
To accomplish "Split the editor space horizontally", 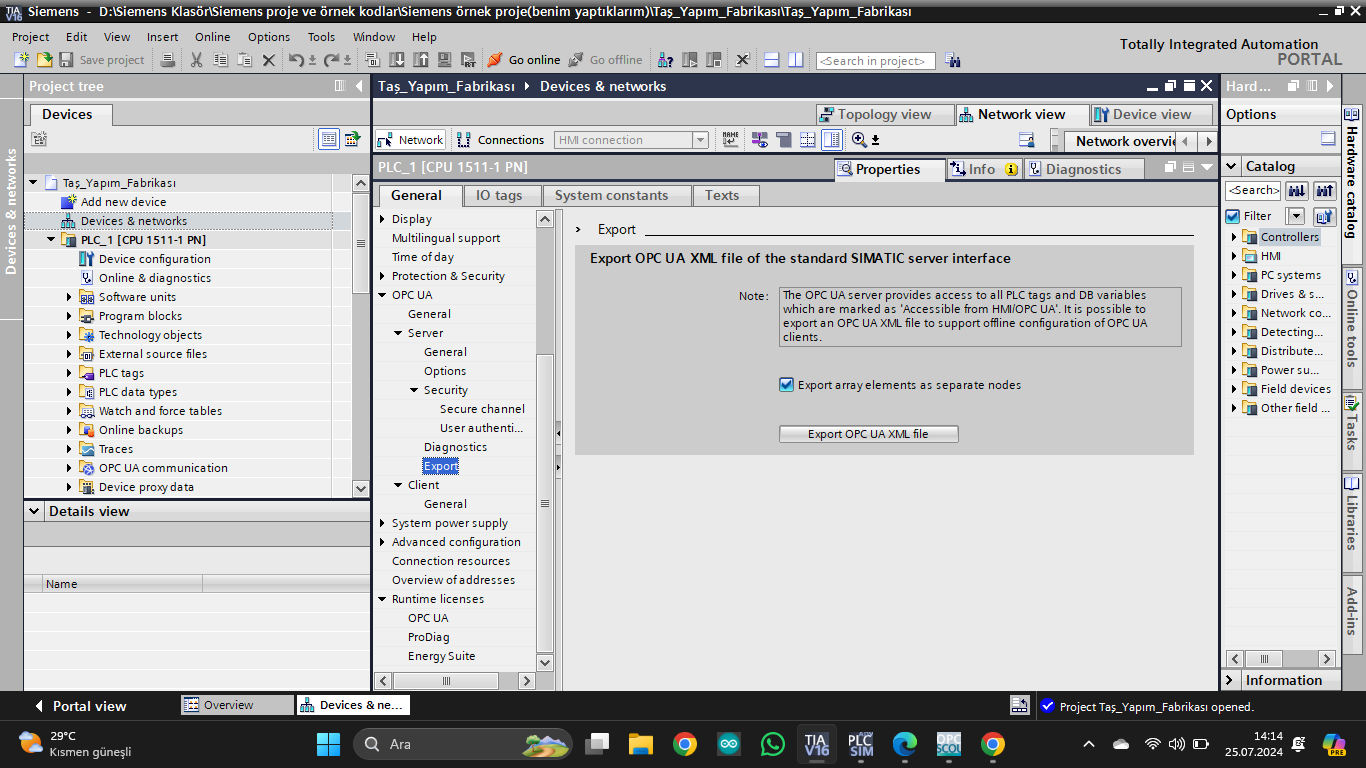I will [x=771, y=60].
